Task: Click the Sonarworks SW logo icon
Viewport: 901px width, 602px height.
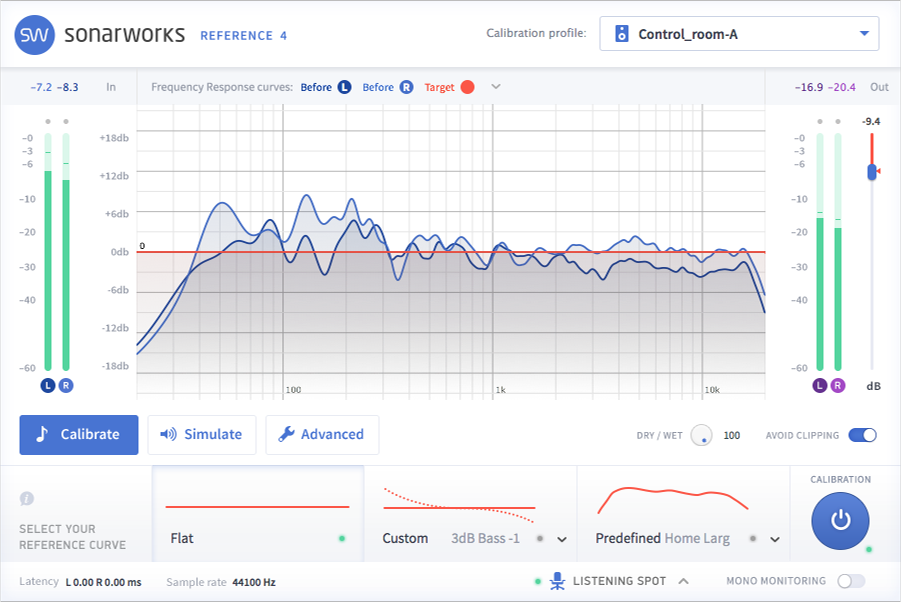Action: (34, 34)
